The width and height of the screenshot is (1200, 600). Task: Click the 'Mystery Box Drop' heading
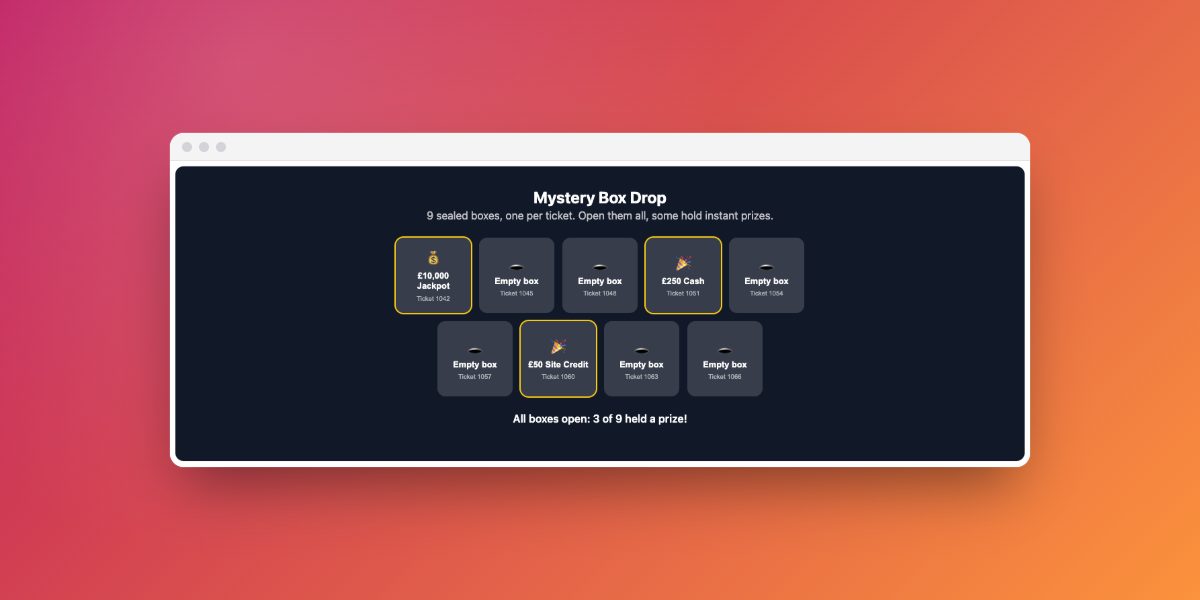[x=600, y=198]
